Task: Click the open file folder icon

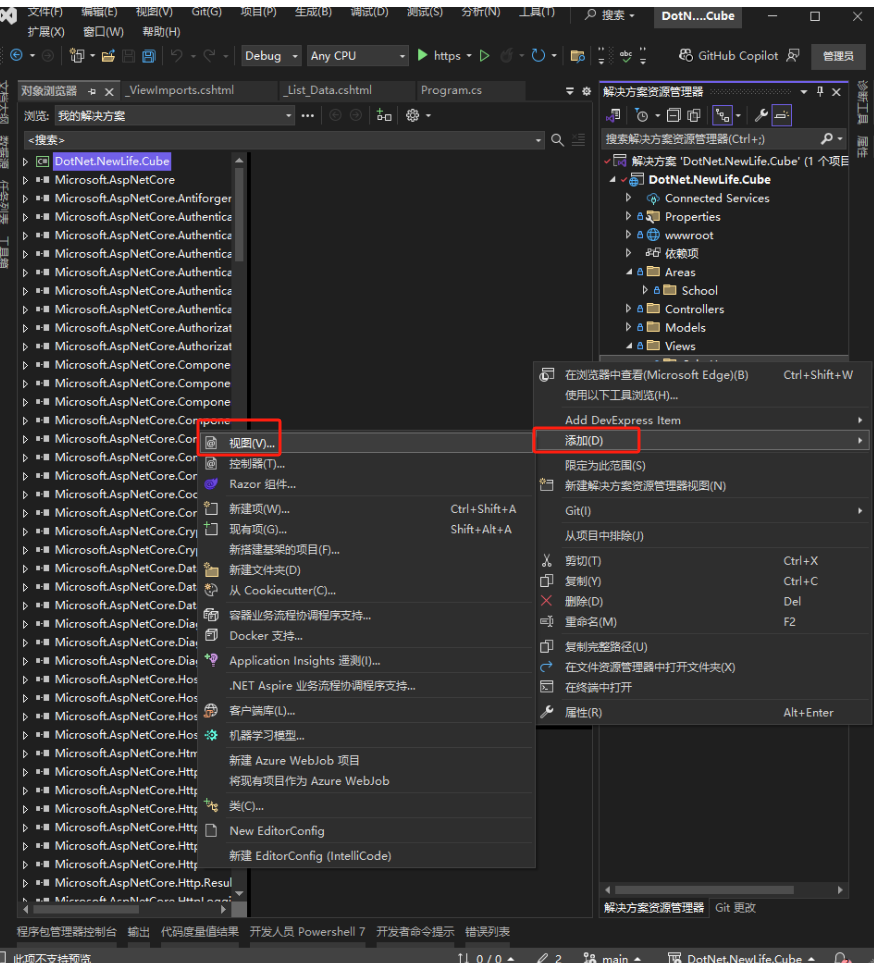Action: click(x=108, y=57)
